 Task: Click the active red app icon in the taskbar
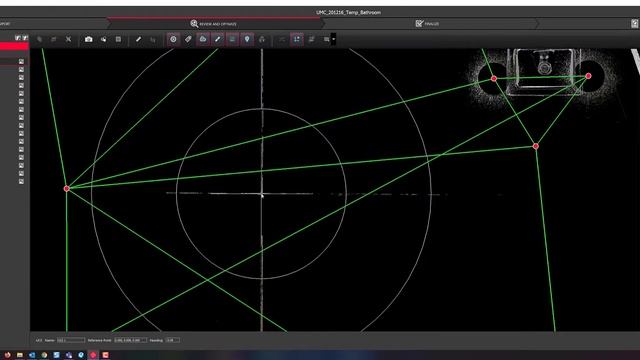tap(93, 355)
